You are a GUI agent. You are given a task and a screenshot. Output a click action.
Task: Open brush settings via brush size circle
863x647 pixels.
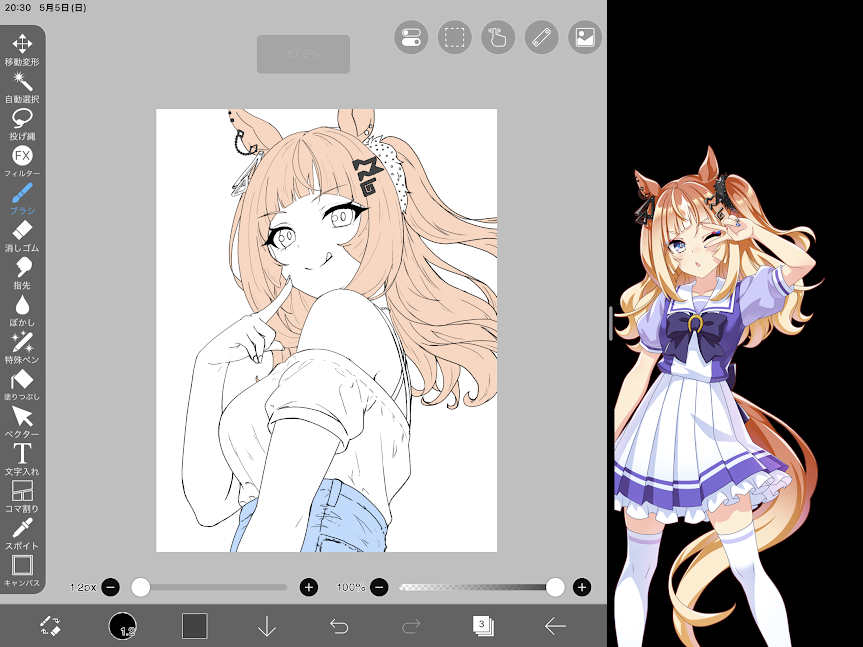(x=123, y=626)
